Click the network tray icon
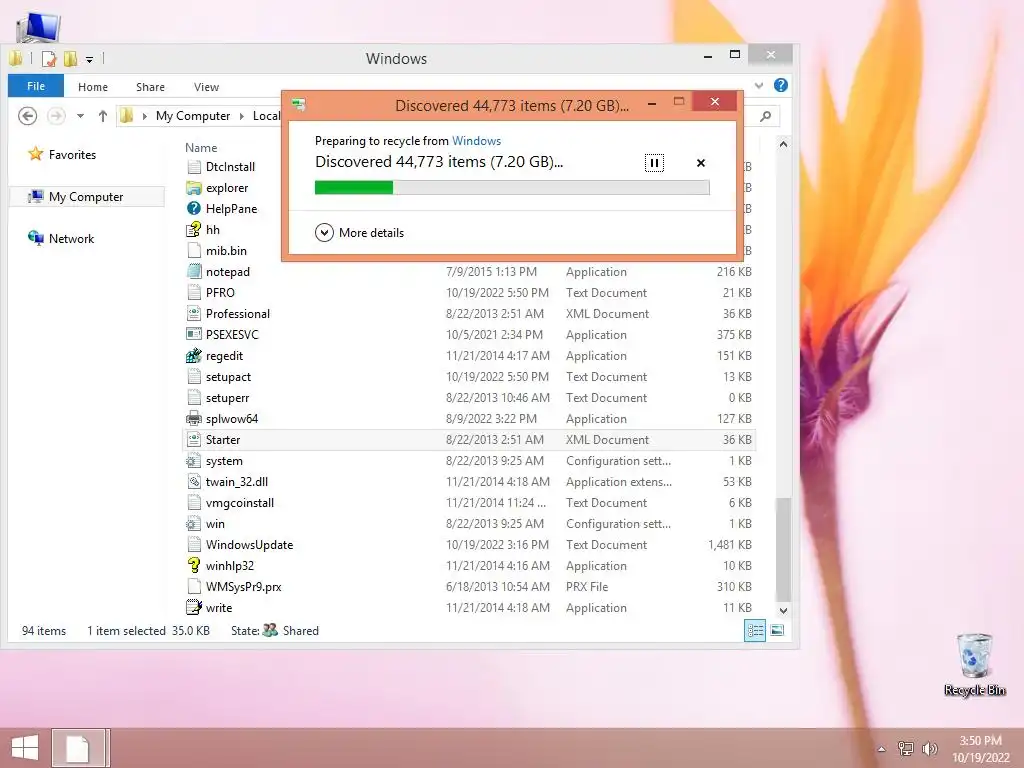1024x768 pixels. click(x=906, y=748)
